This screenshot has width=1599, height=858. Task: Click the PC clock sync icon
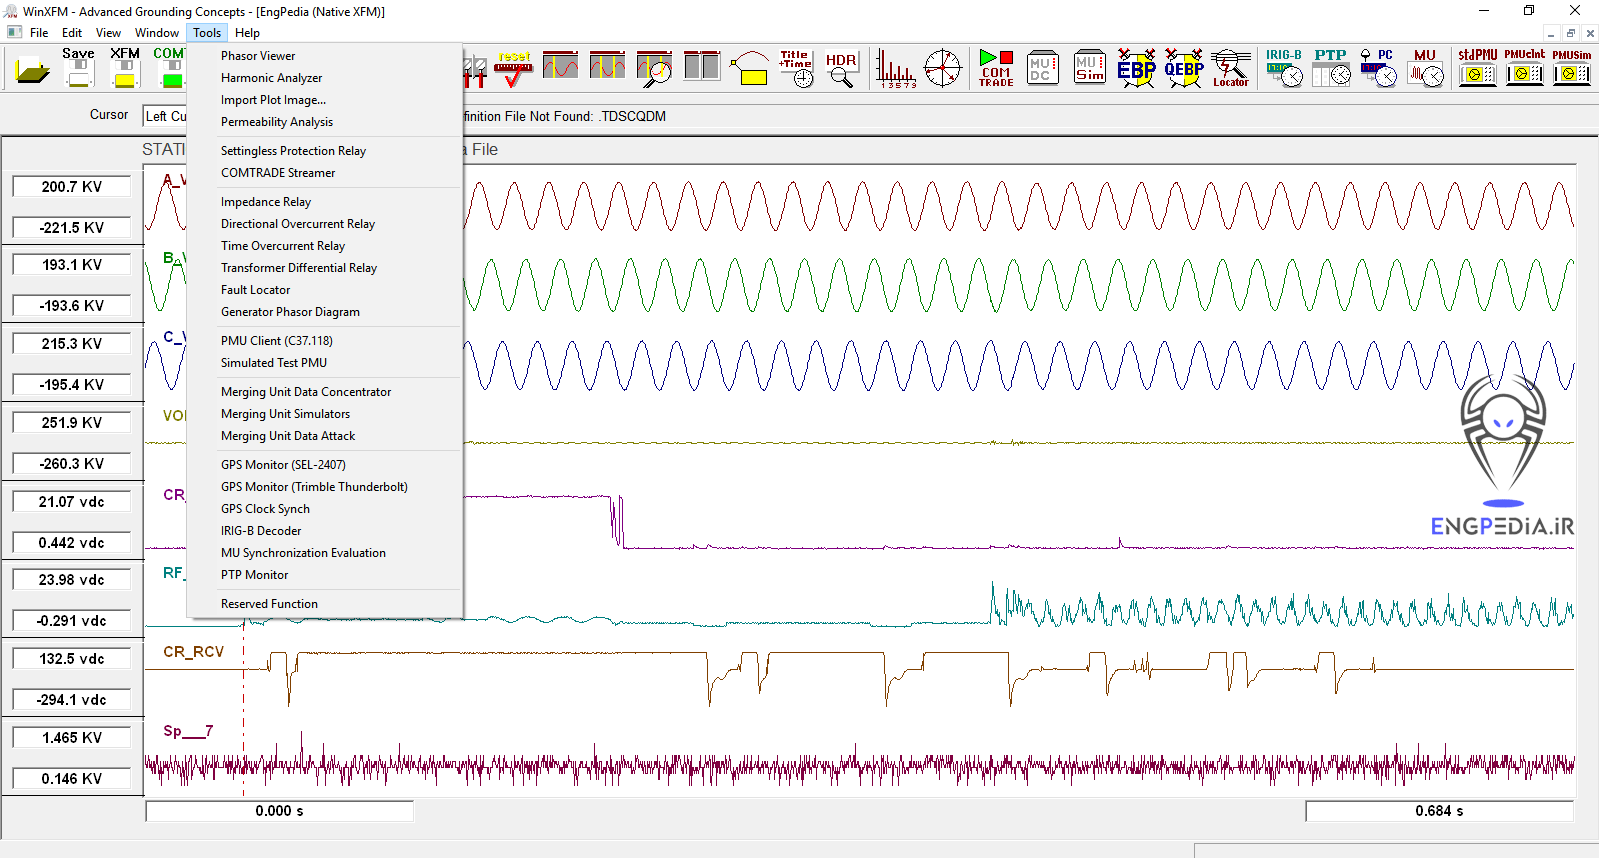pyautogui.click(x=1378, y=68)
